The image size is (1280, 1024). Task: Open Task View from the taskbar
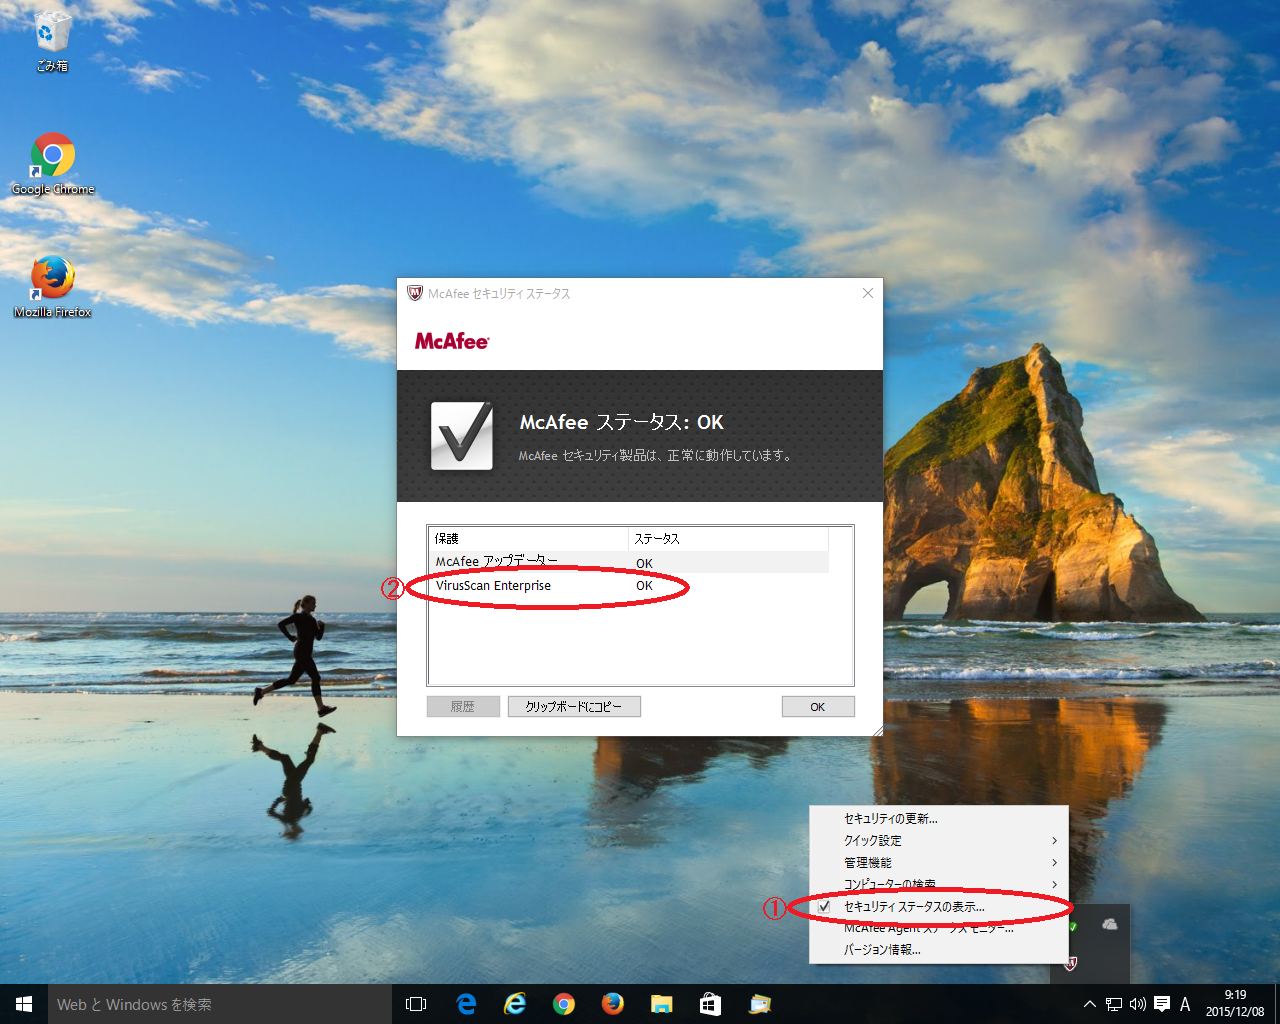[x=416, y=1004]
